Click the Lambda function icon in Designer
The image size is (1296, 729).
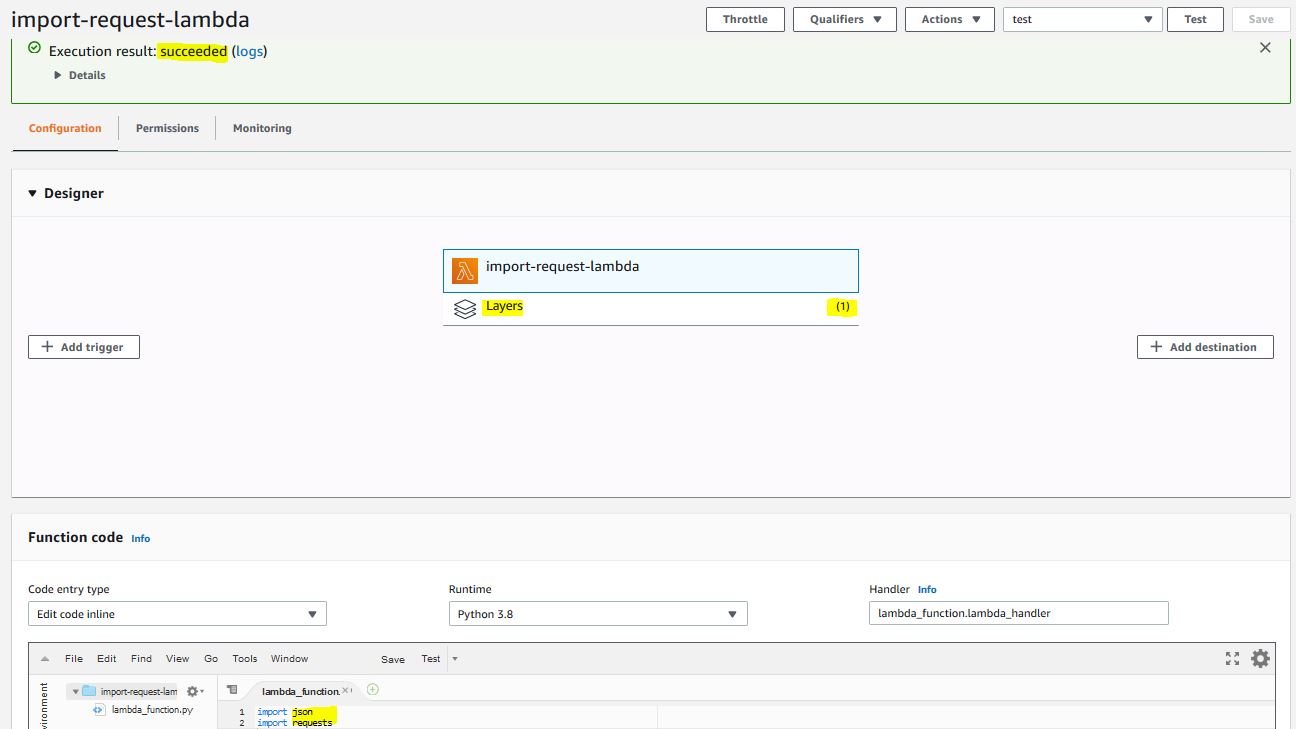tap(465, 271)
